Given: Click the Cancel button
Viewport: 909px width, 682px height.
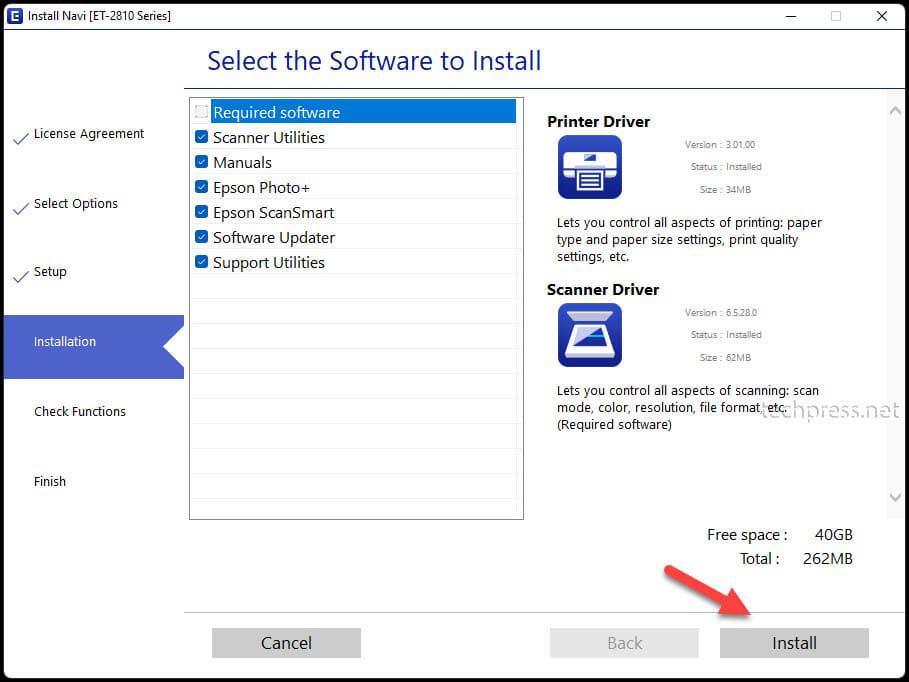Looking at the screenshot, I should click(286, 643).
